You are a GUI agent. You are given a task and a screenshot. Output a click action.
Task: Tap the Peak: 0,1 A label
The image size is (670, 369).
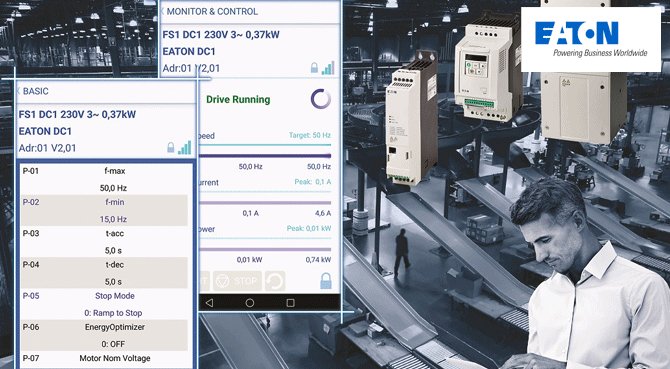313,182
